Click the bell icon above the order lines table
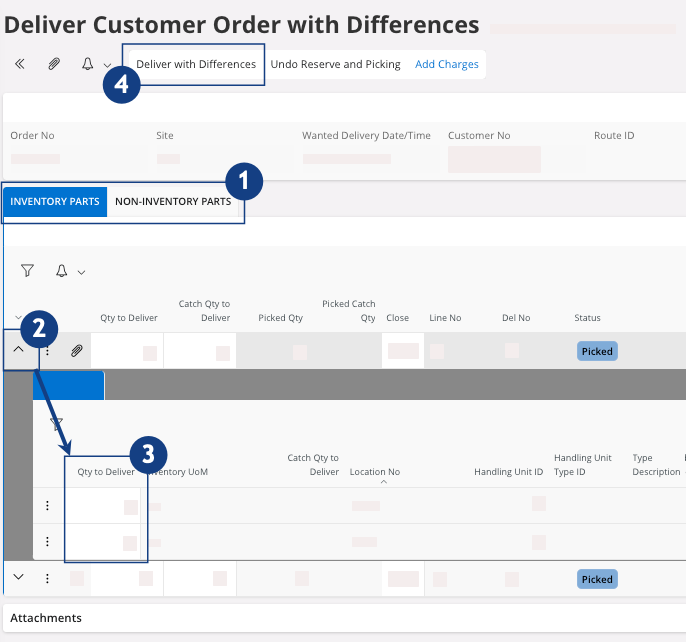 click(62, 271)
